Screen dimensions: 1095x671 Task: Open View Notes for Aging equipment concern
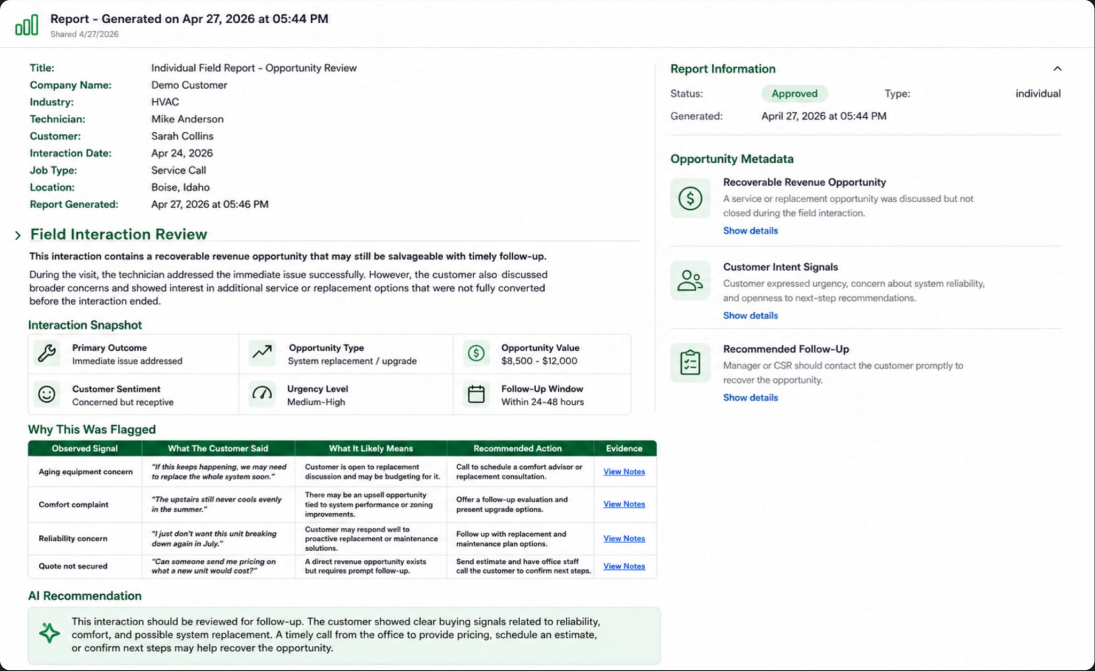624,472
